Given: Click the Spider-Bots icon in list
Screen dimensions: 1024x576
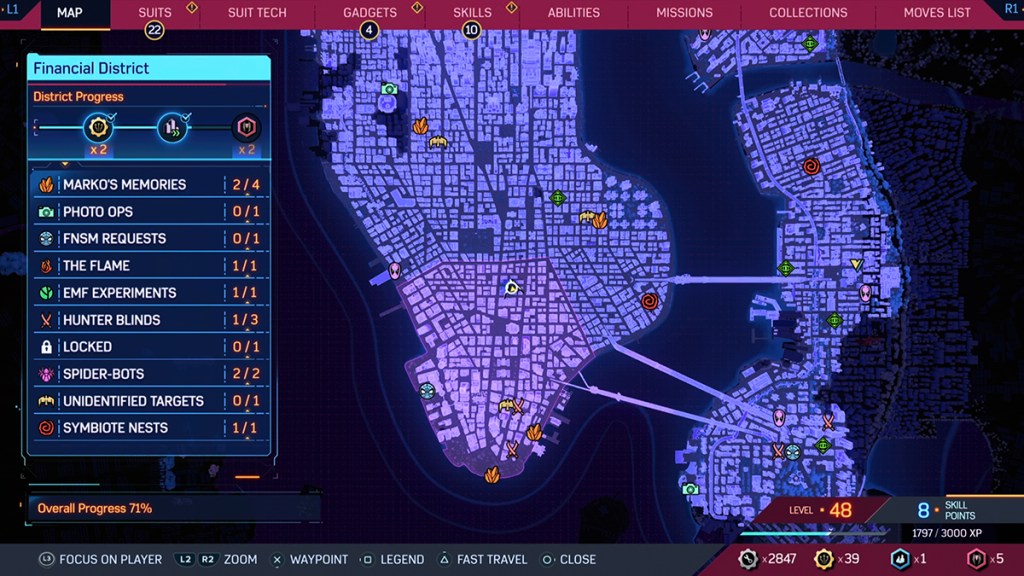Looking at the screenshot, I should tap(46, 374).
